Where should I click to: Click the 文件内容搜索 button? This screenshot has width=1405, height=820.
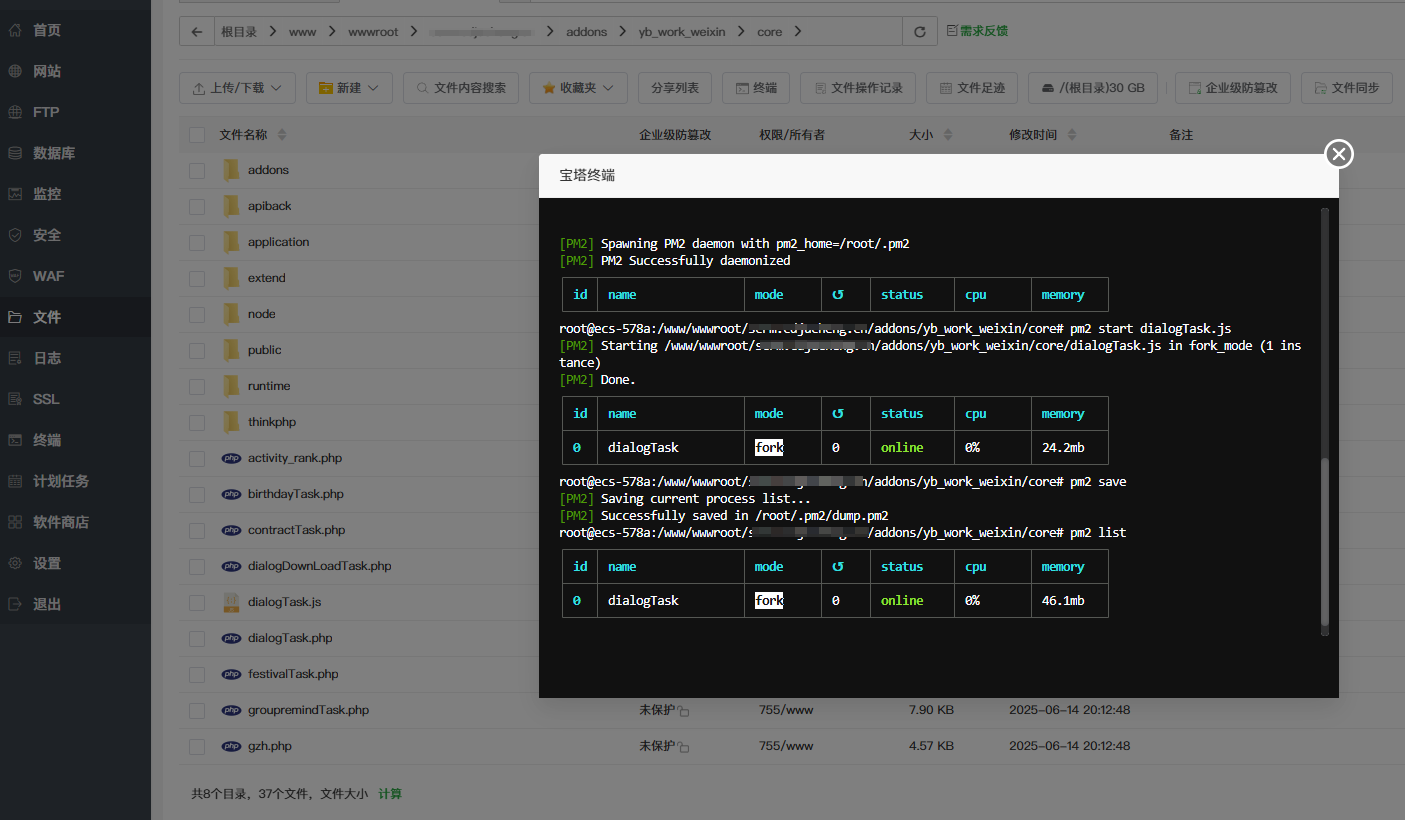pos(461,88)
